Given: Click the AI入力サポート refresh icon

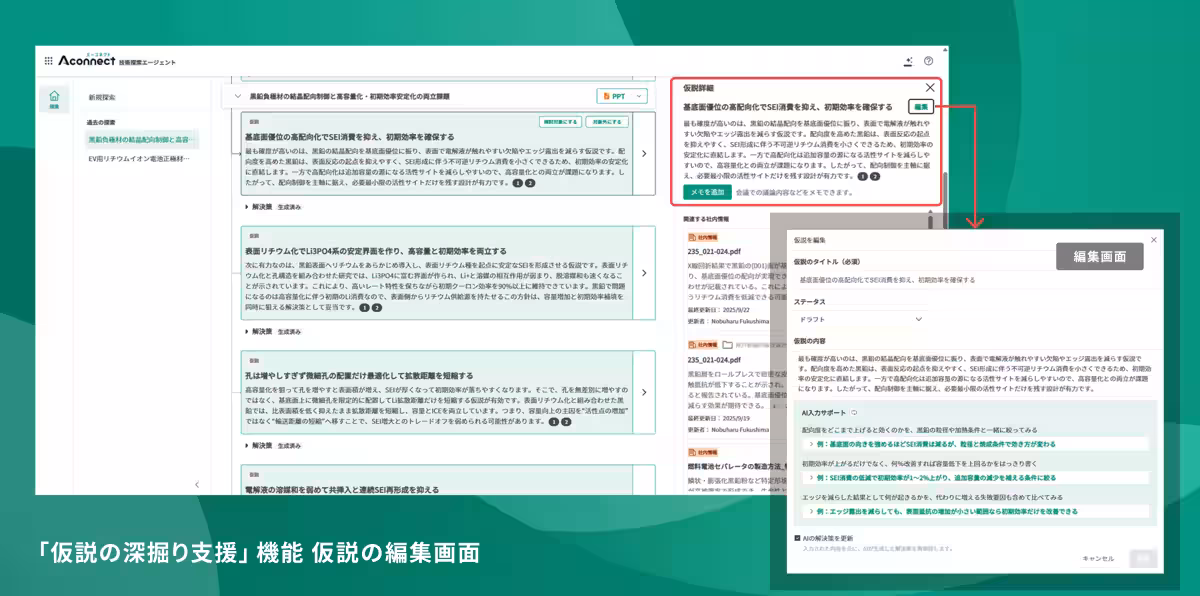Looking at the screenshot, I should pyautogui.click(x=853, y=412).
